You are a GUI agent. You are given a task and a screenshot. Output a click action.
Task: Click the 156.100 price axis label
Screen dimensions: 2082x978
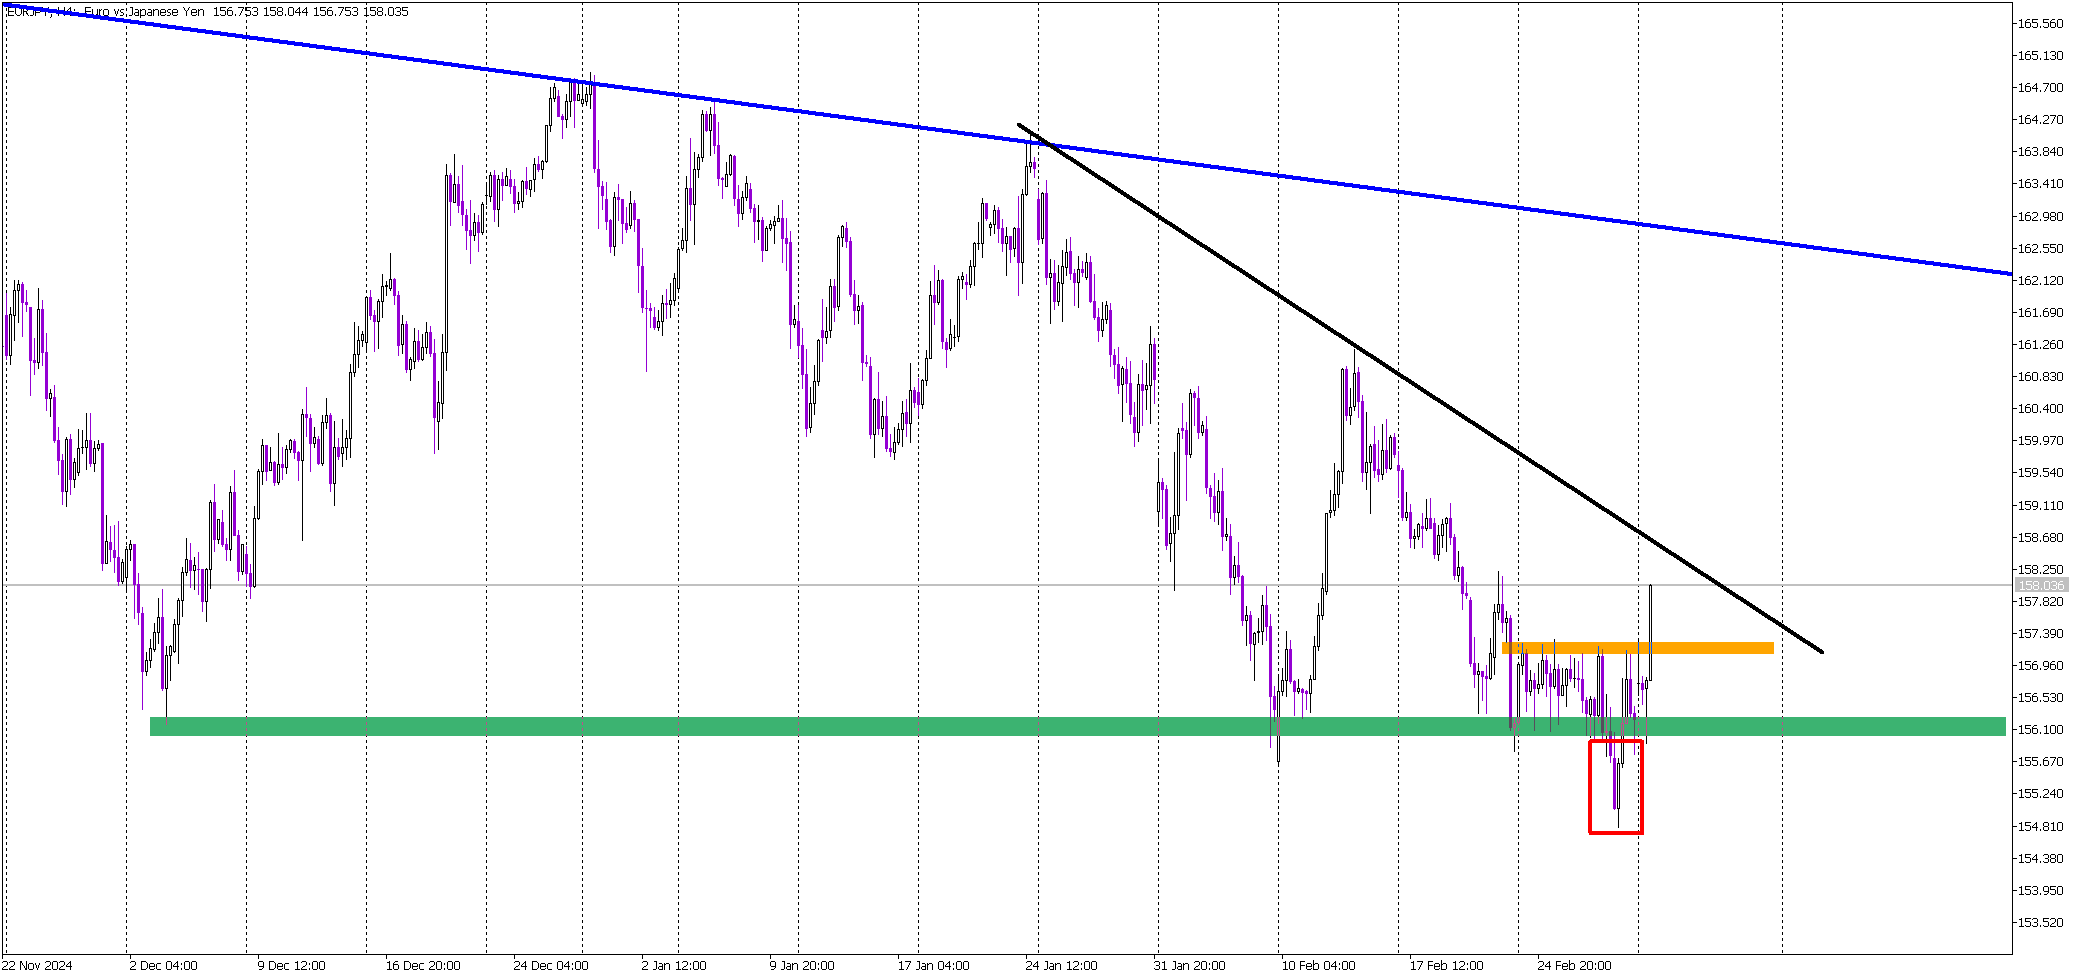click(x=2040, y=729)
